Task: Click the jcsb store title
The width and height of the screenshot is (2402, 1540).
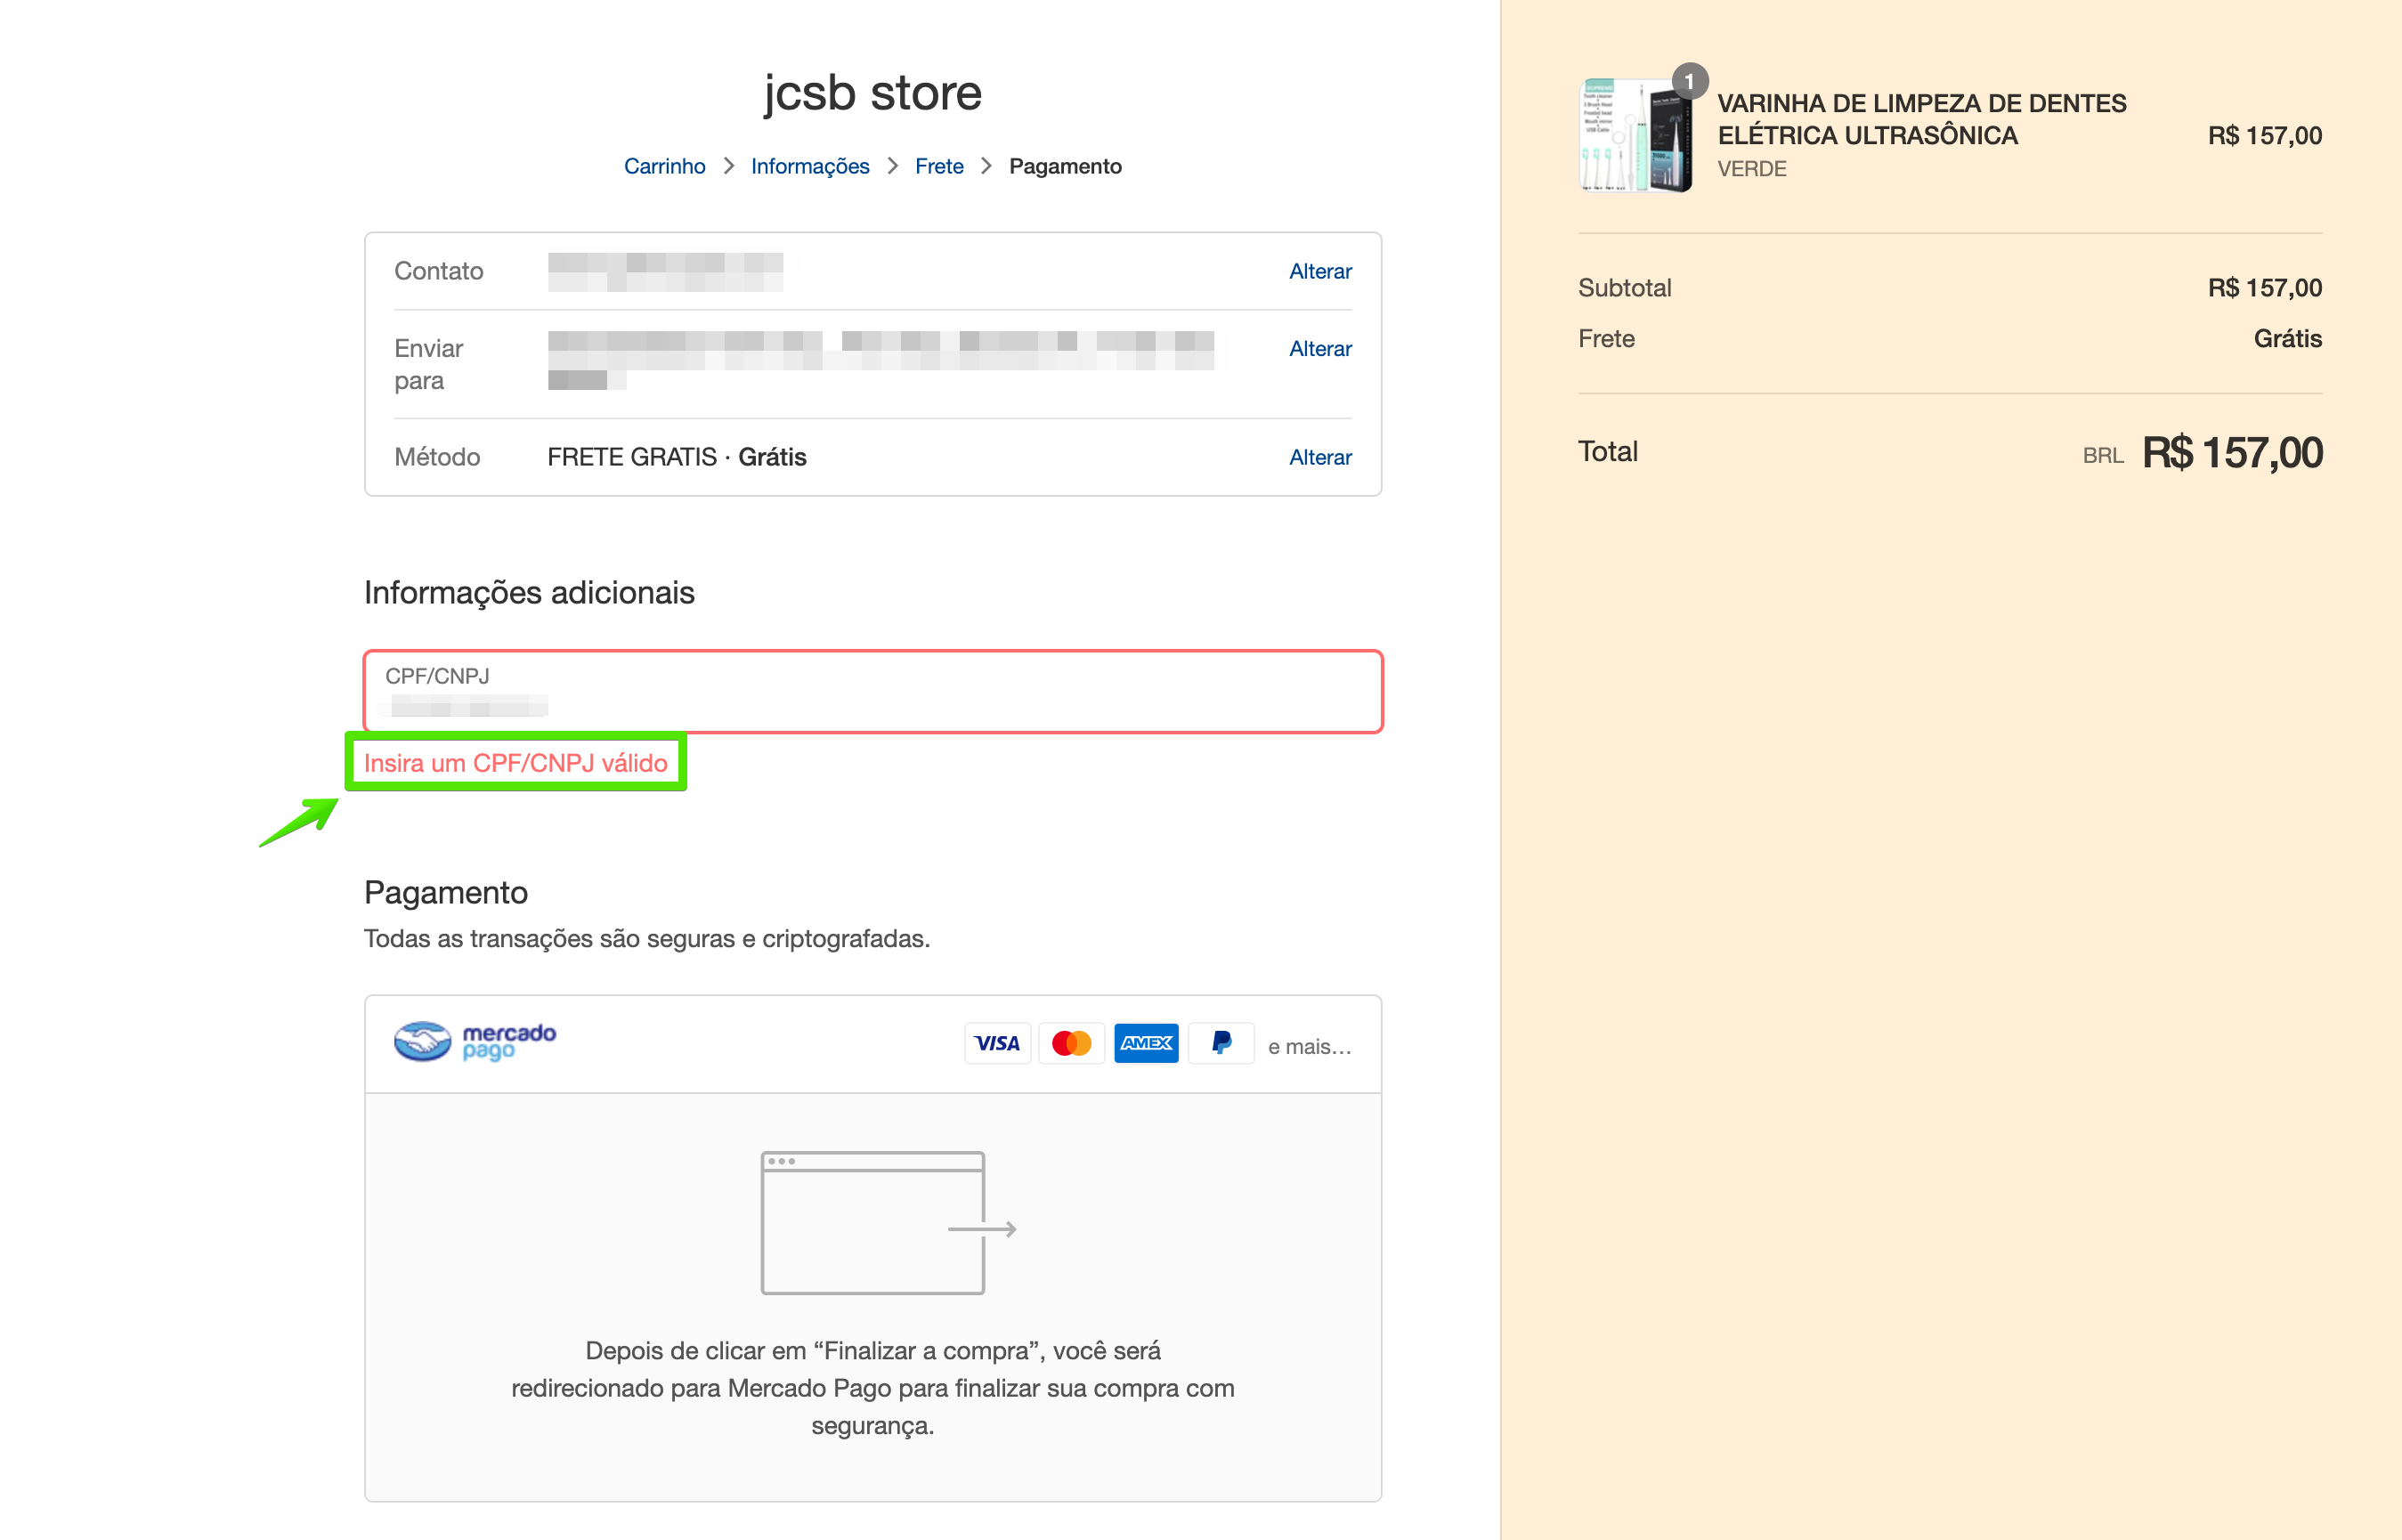Action: tap(872, 93)
